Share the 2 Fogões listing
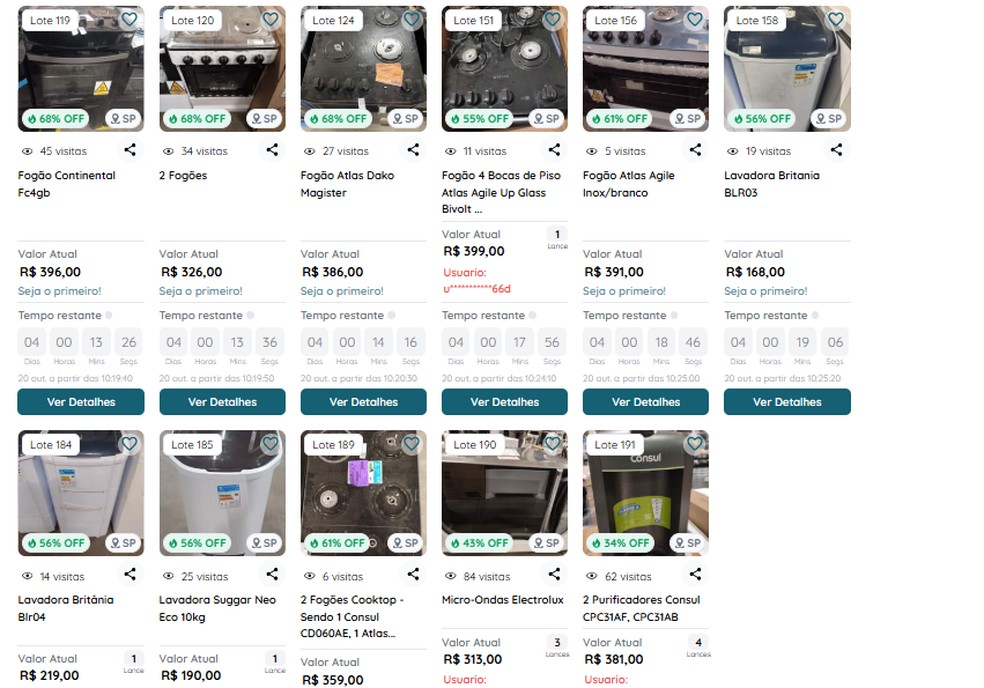 272,150
